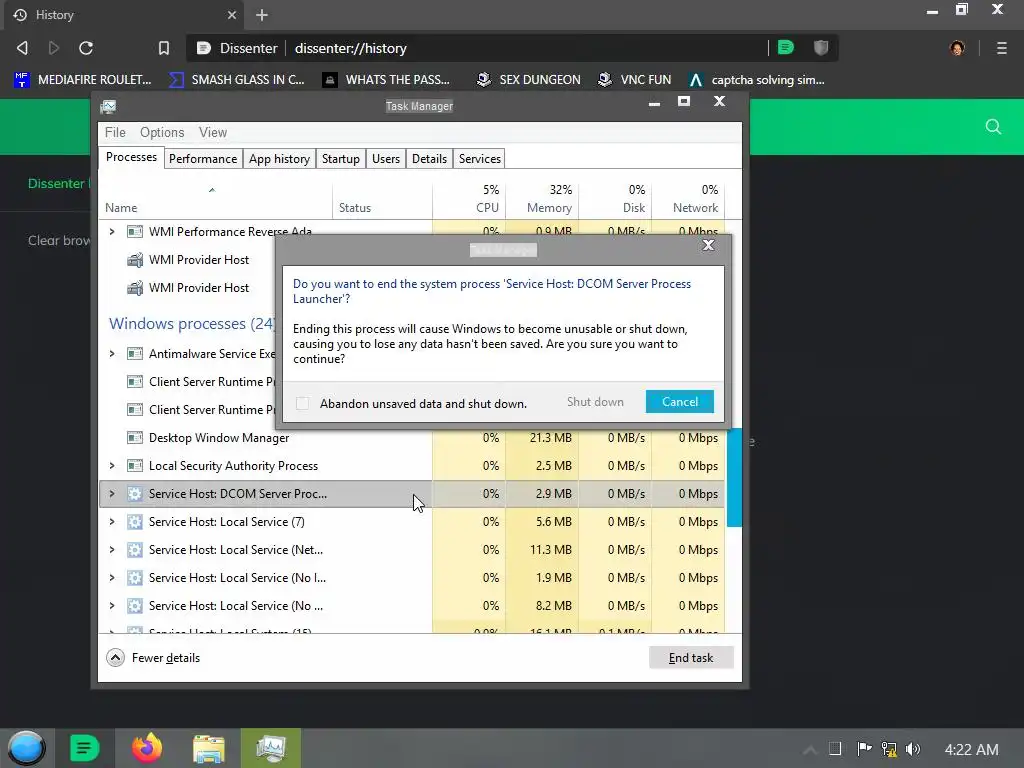This screenshot has height=768, width=1024.
Task: Expand the Local Security Authority Process row
Action: pyautogui.click(x=112, y=466)
